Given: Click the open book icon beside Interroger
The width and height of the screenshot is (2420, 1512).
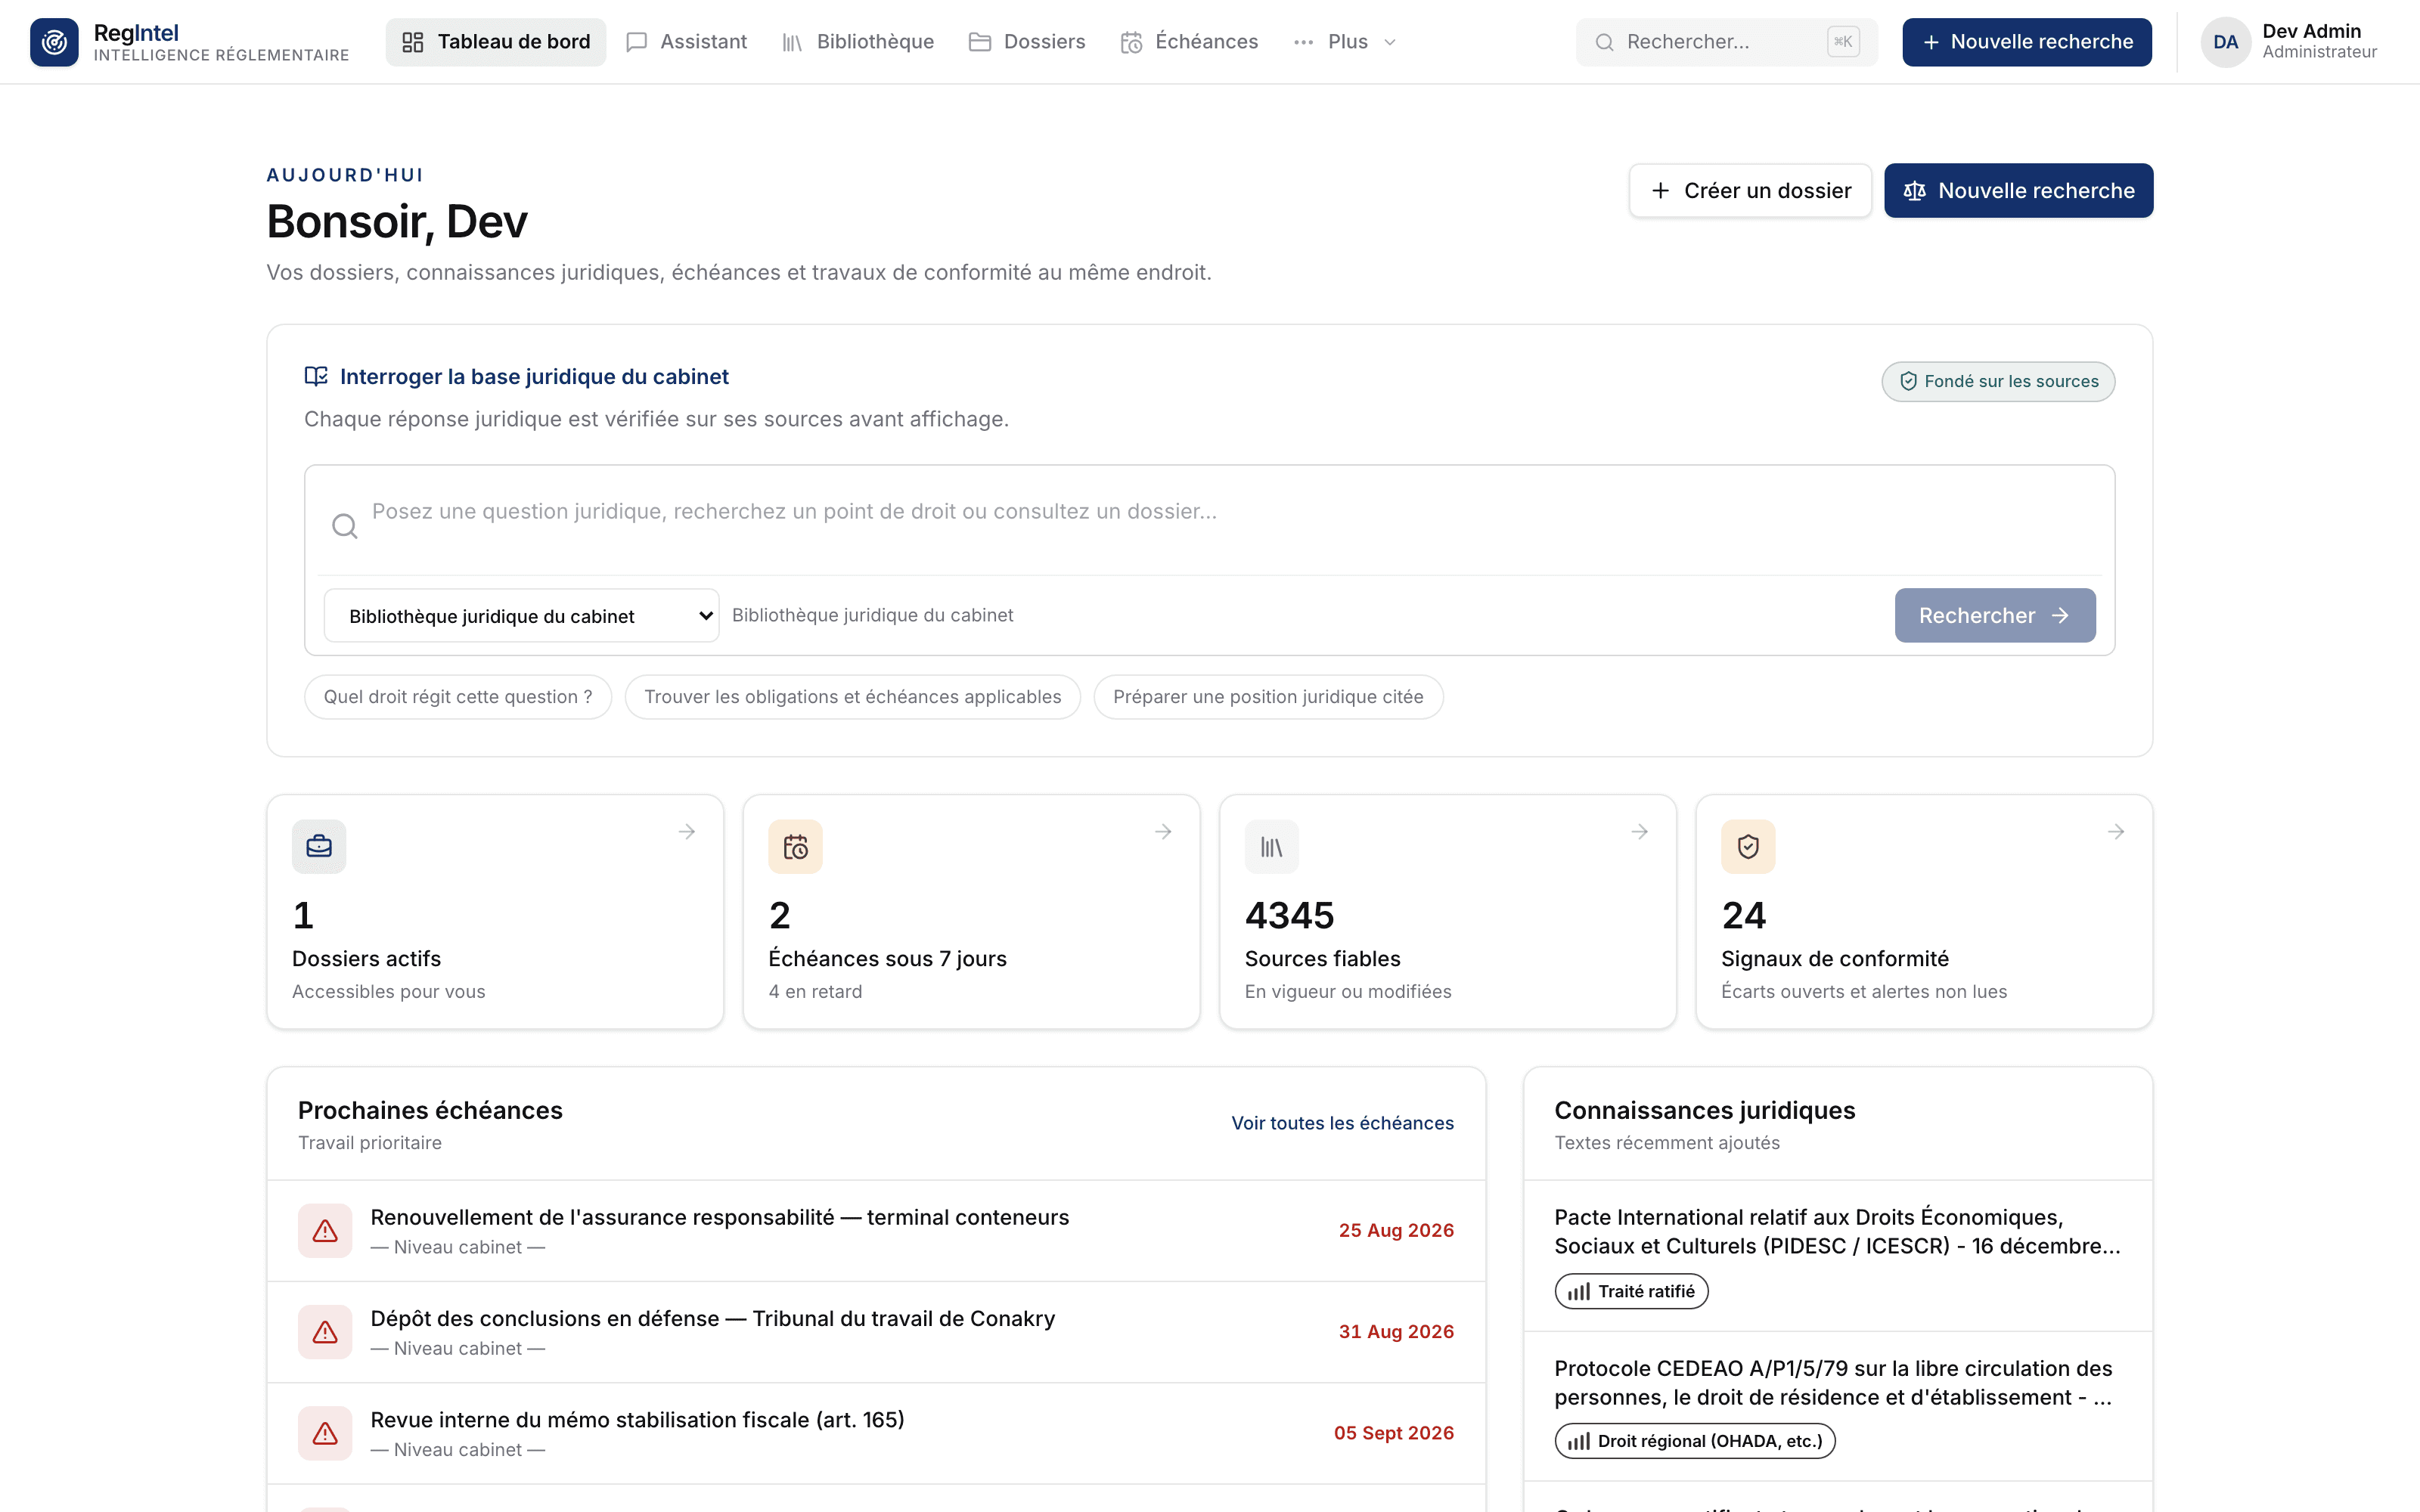Looking at the screenshot, I should [316, 377].
